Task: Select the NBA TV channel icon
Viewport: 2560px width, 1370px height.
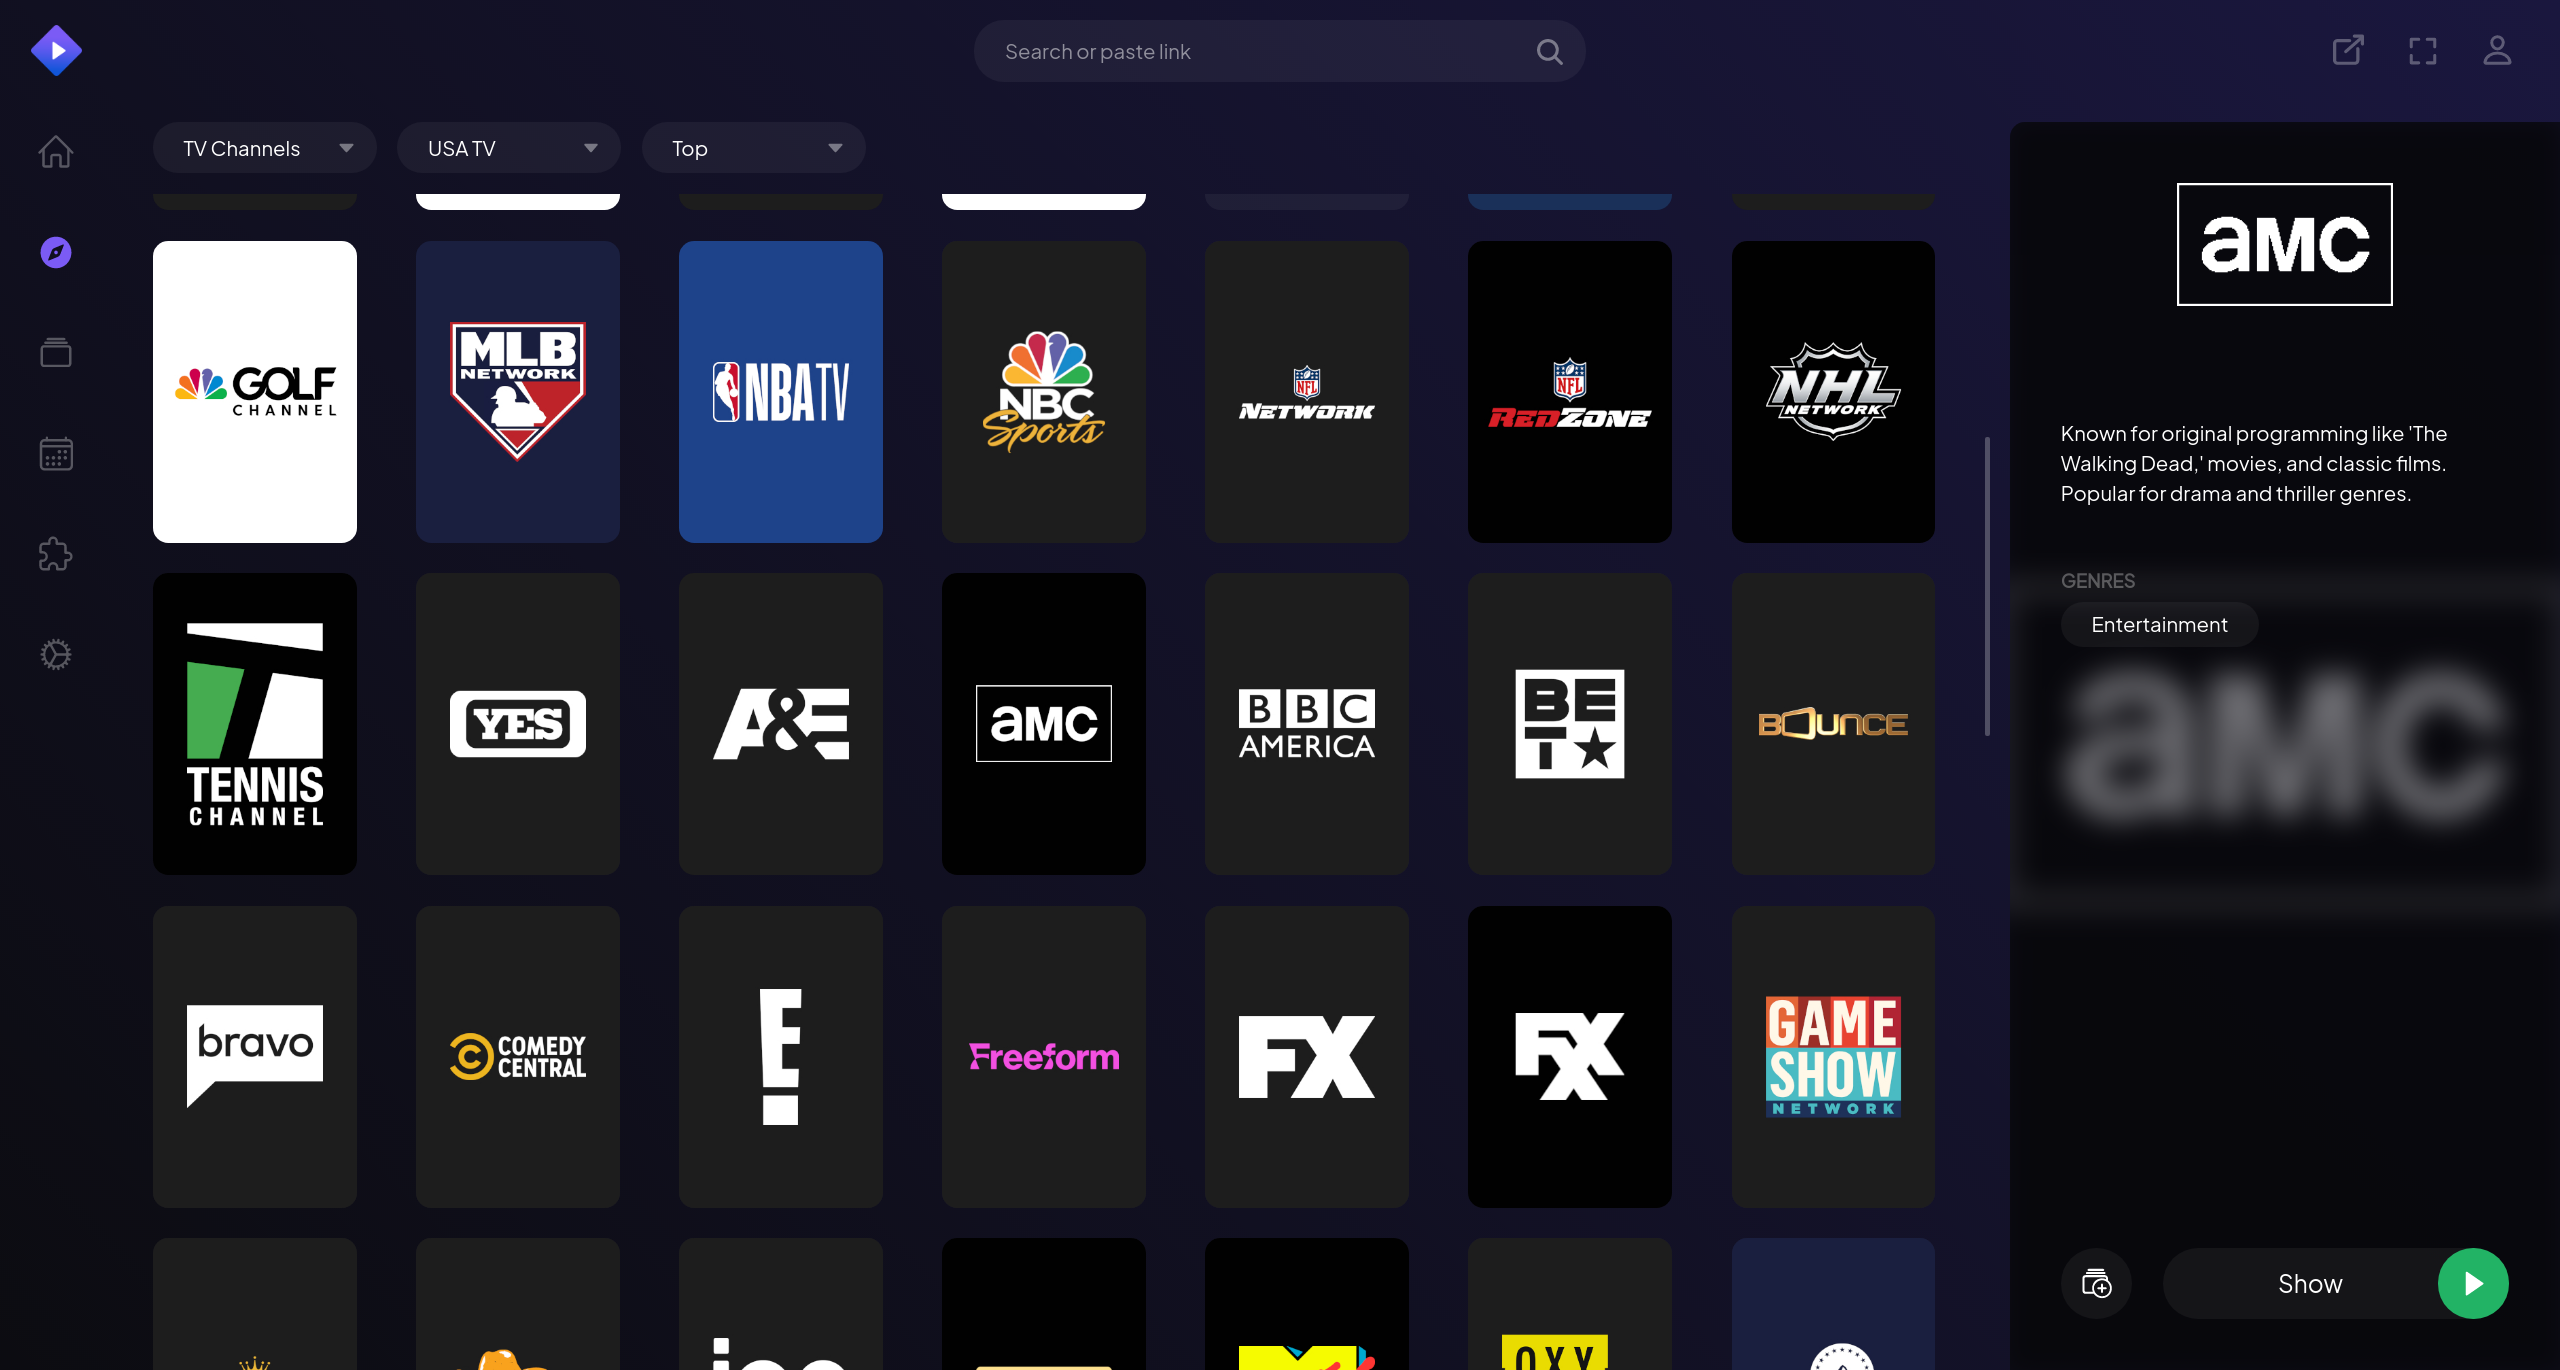Action: pos(781,391)
